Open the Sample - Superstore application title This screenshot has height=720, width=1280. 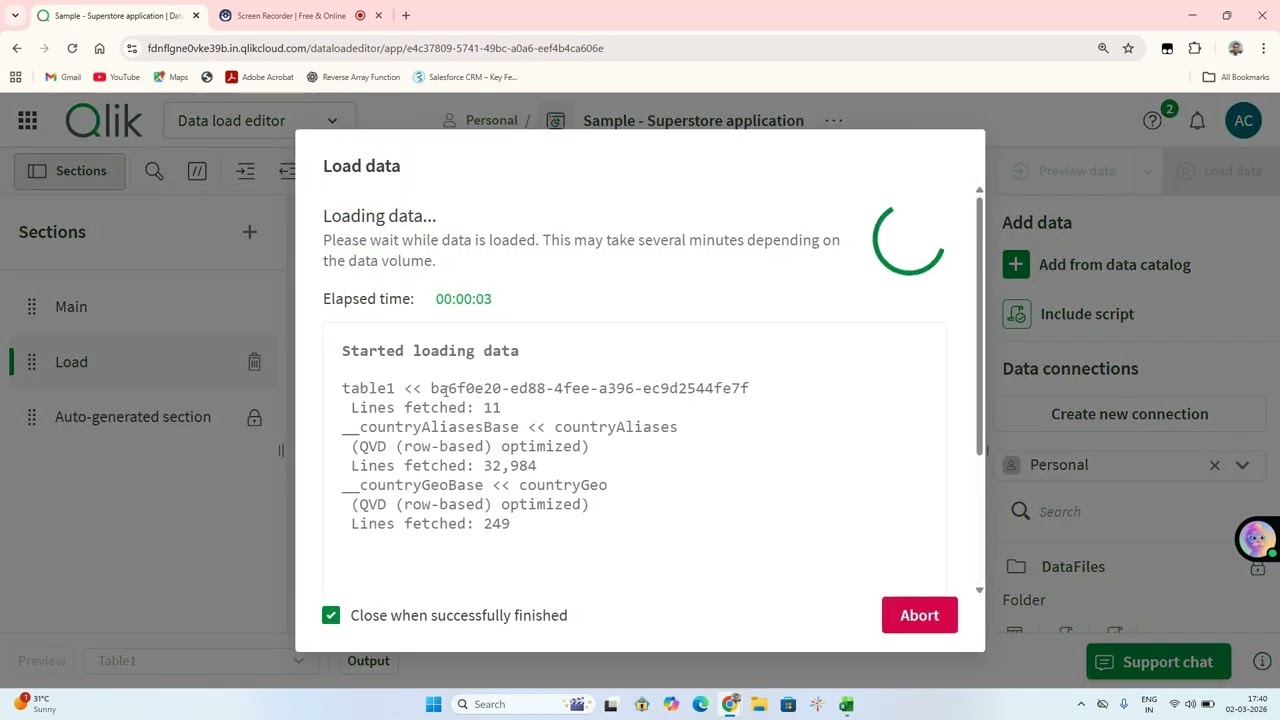(693, 121)
